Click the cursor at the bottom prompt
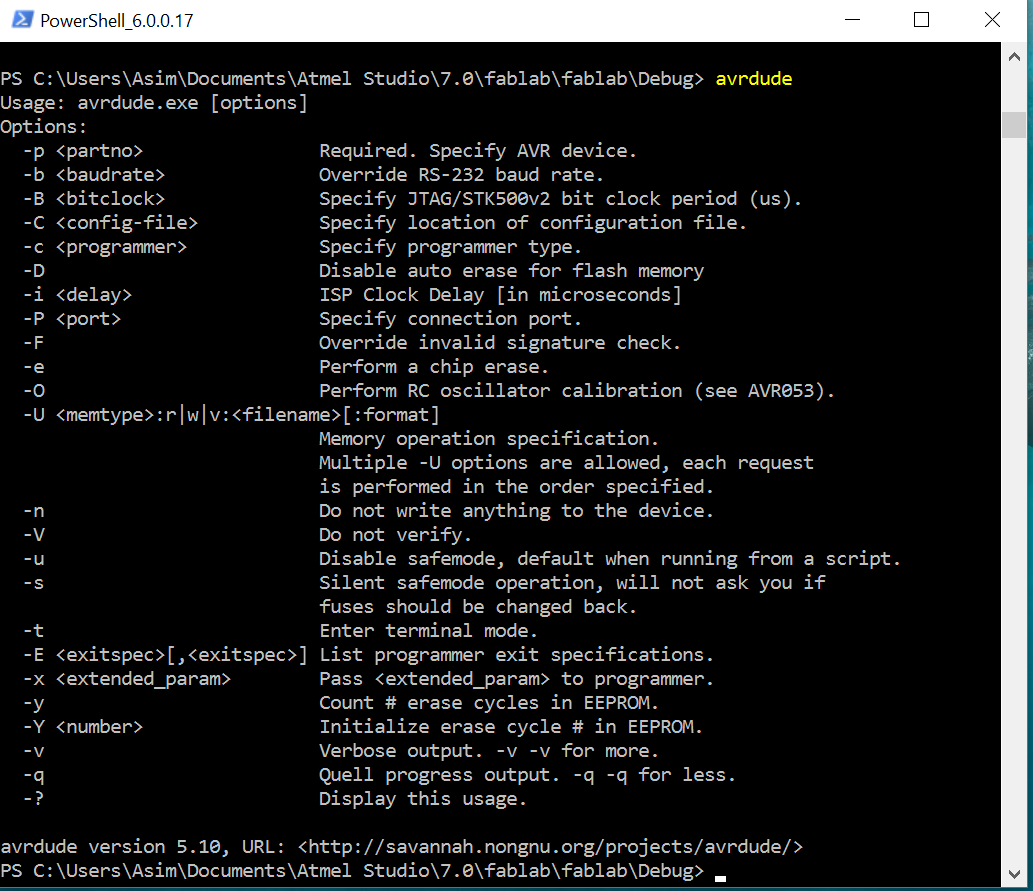The width and height of the screenshot is (1033, 891). point(721,878)
